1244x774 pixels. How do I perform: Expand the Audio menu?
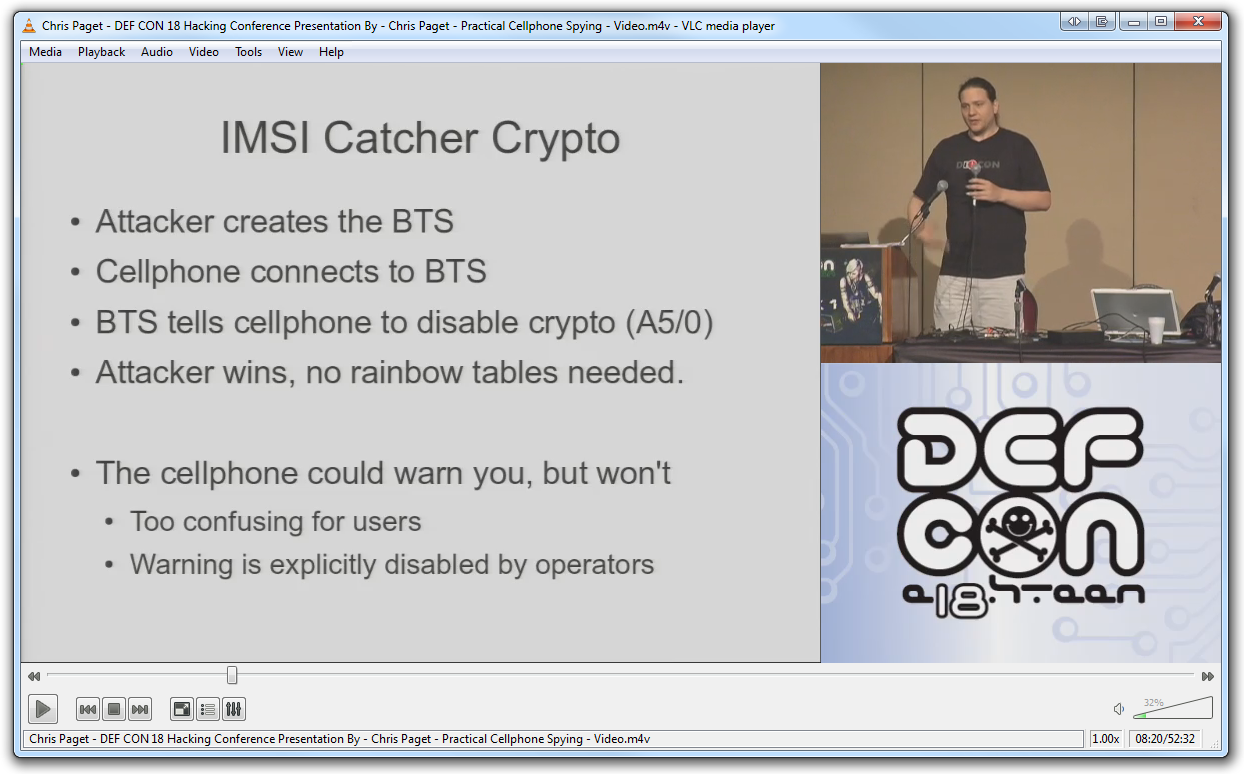coord(157,52)
